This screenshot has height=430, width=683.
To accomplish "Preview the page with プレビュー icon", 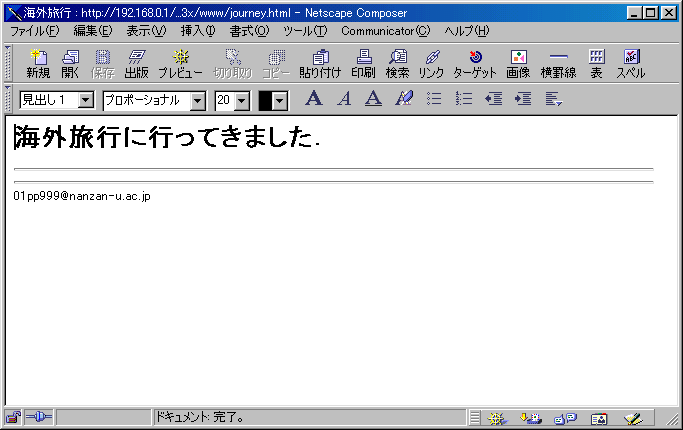I will click(x=180, y=64).
